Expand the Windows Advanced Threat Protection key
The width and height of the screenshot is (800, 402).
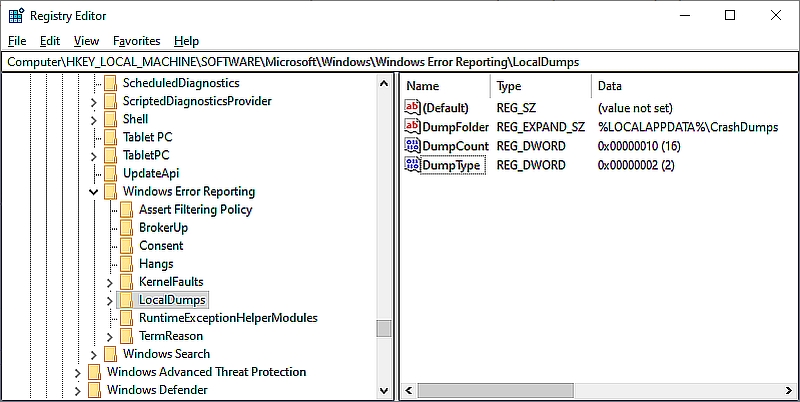tap(77, 373)
